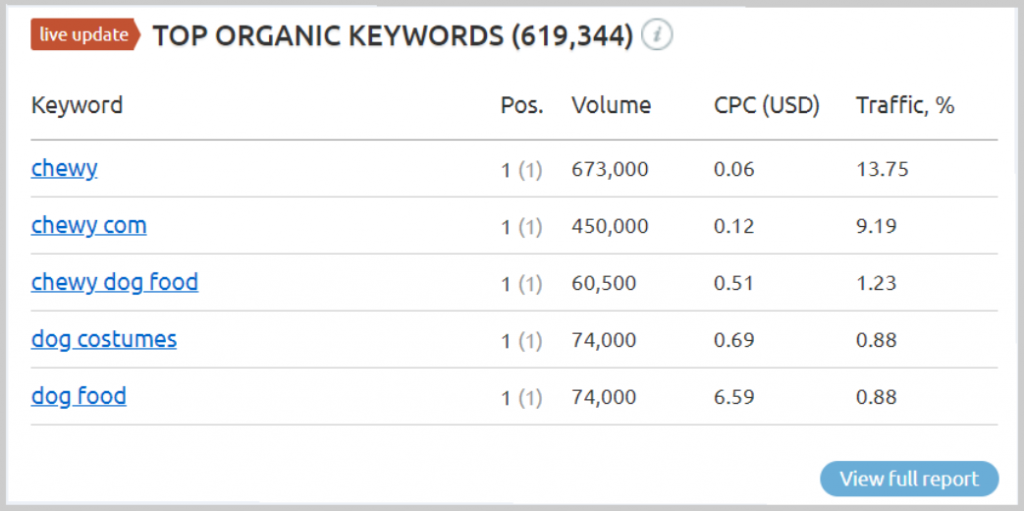Select the 60,500 volume value
The height and width of the screenshot is (511, 1024).
pos(603,284)
